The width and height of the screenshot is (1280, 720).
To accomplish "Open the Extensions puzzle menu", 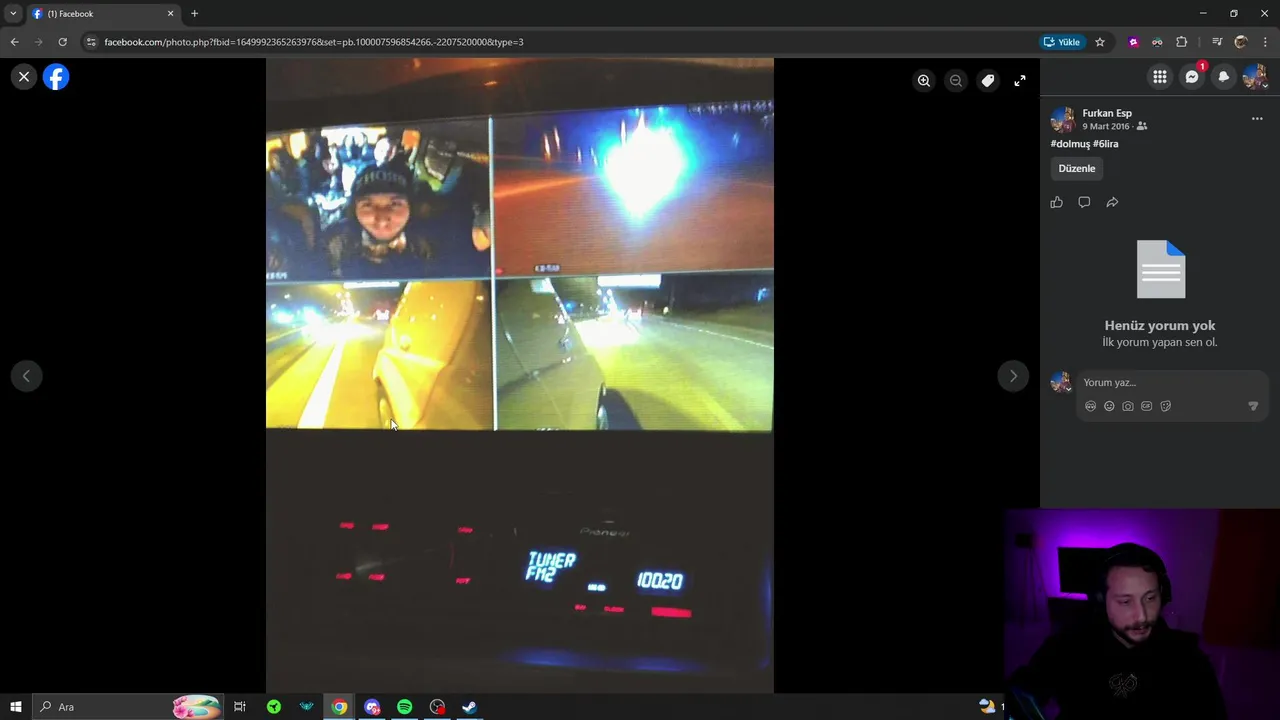I will pos(1182,42).
